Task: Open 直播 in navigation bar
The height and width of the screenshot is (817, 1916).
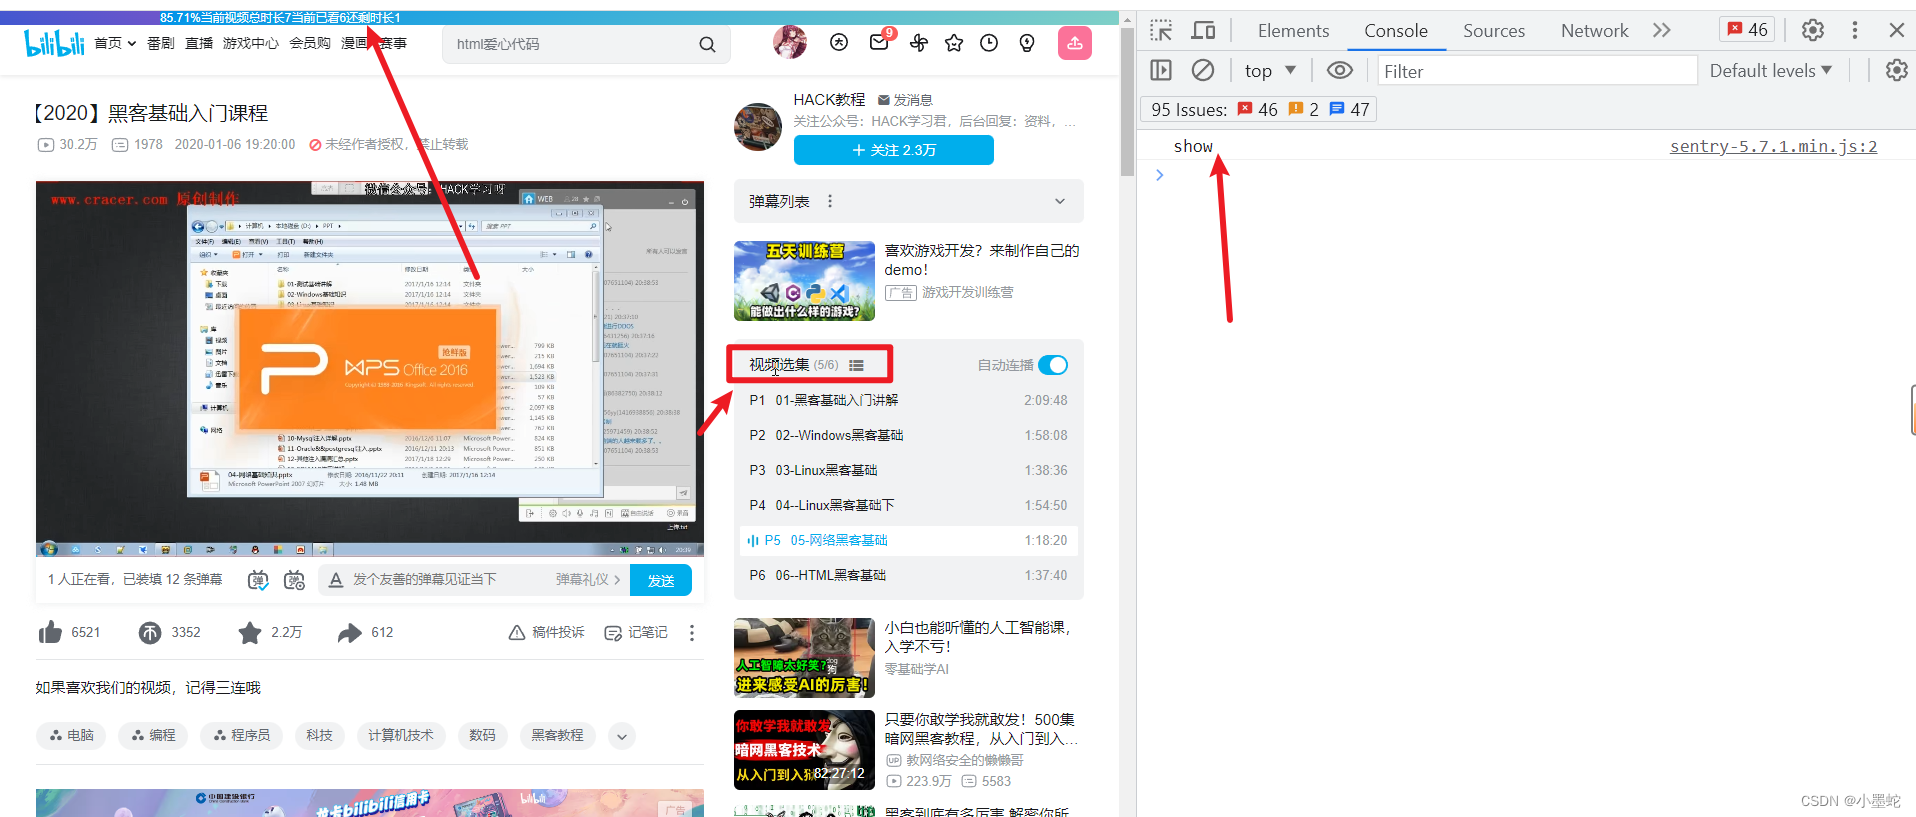Action: click(x=199, y=43)
